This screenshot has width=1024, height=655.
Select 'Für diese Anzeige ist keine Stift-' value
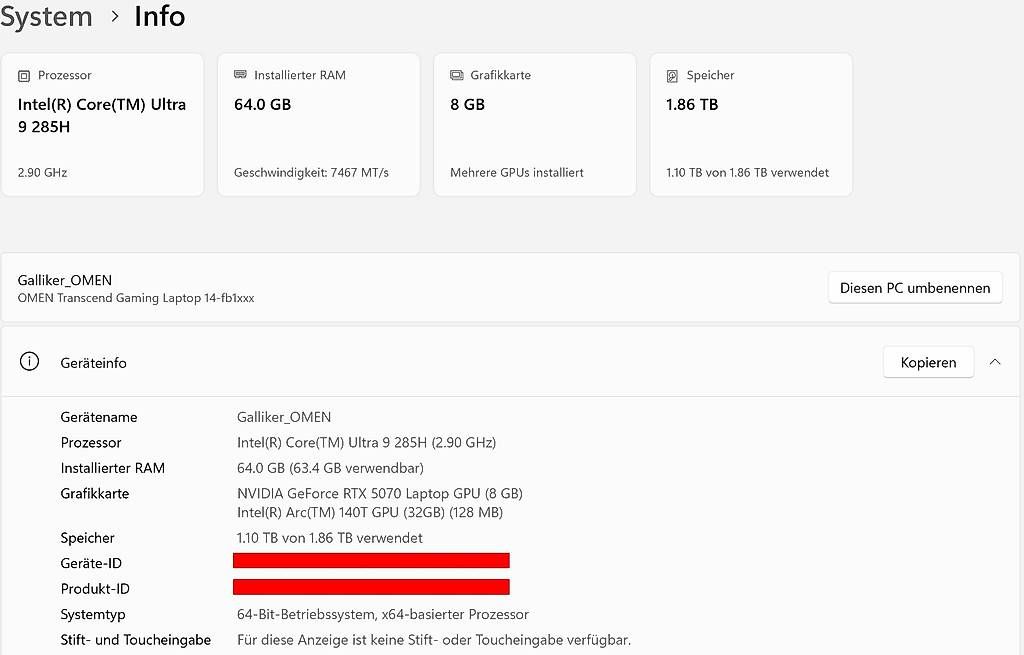434,639
